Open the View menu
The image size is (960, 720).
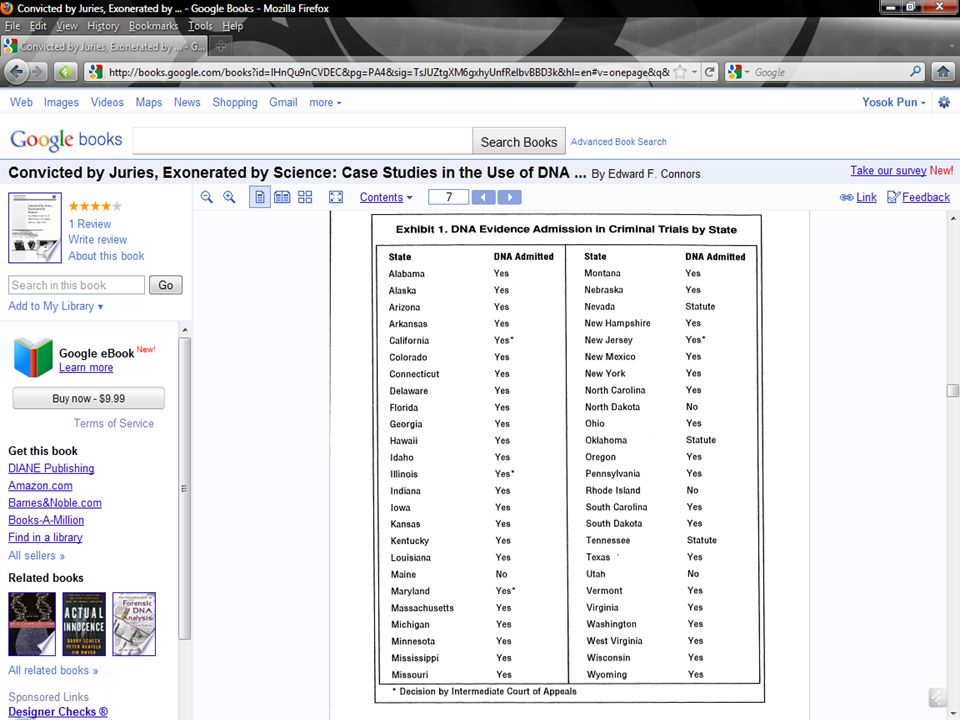pyautogui.click(x=67, y=26)
